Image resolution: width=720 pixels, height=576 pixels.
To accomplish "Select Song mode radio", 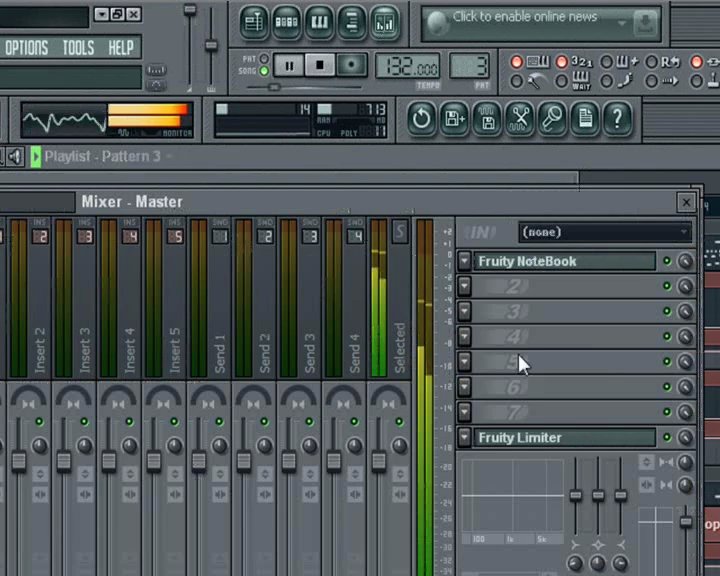I will [264, 71].
